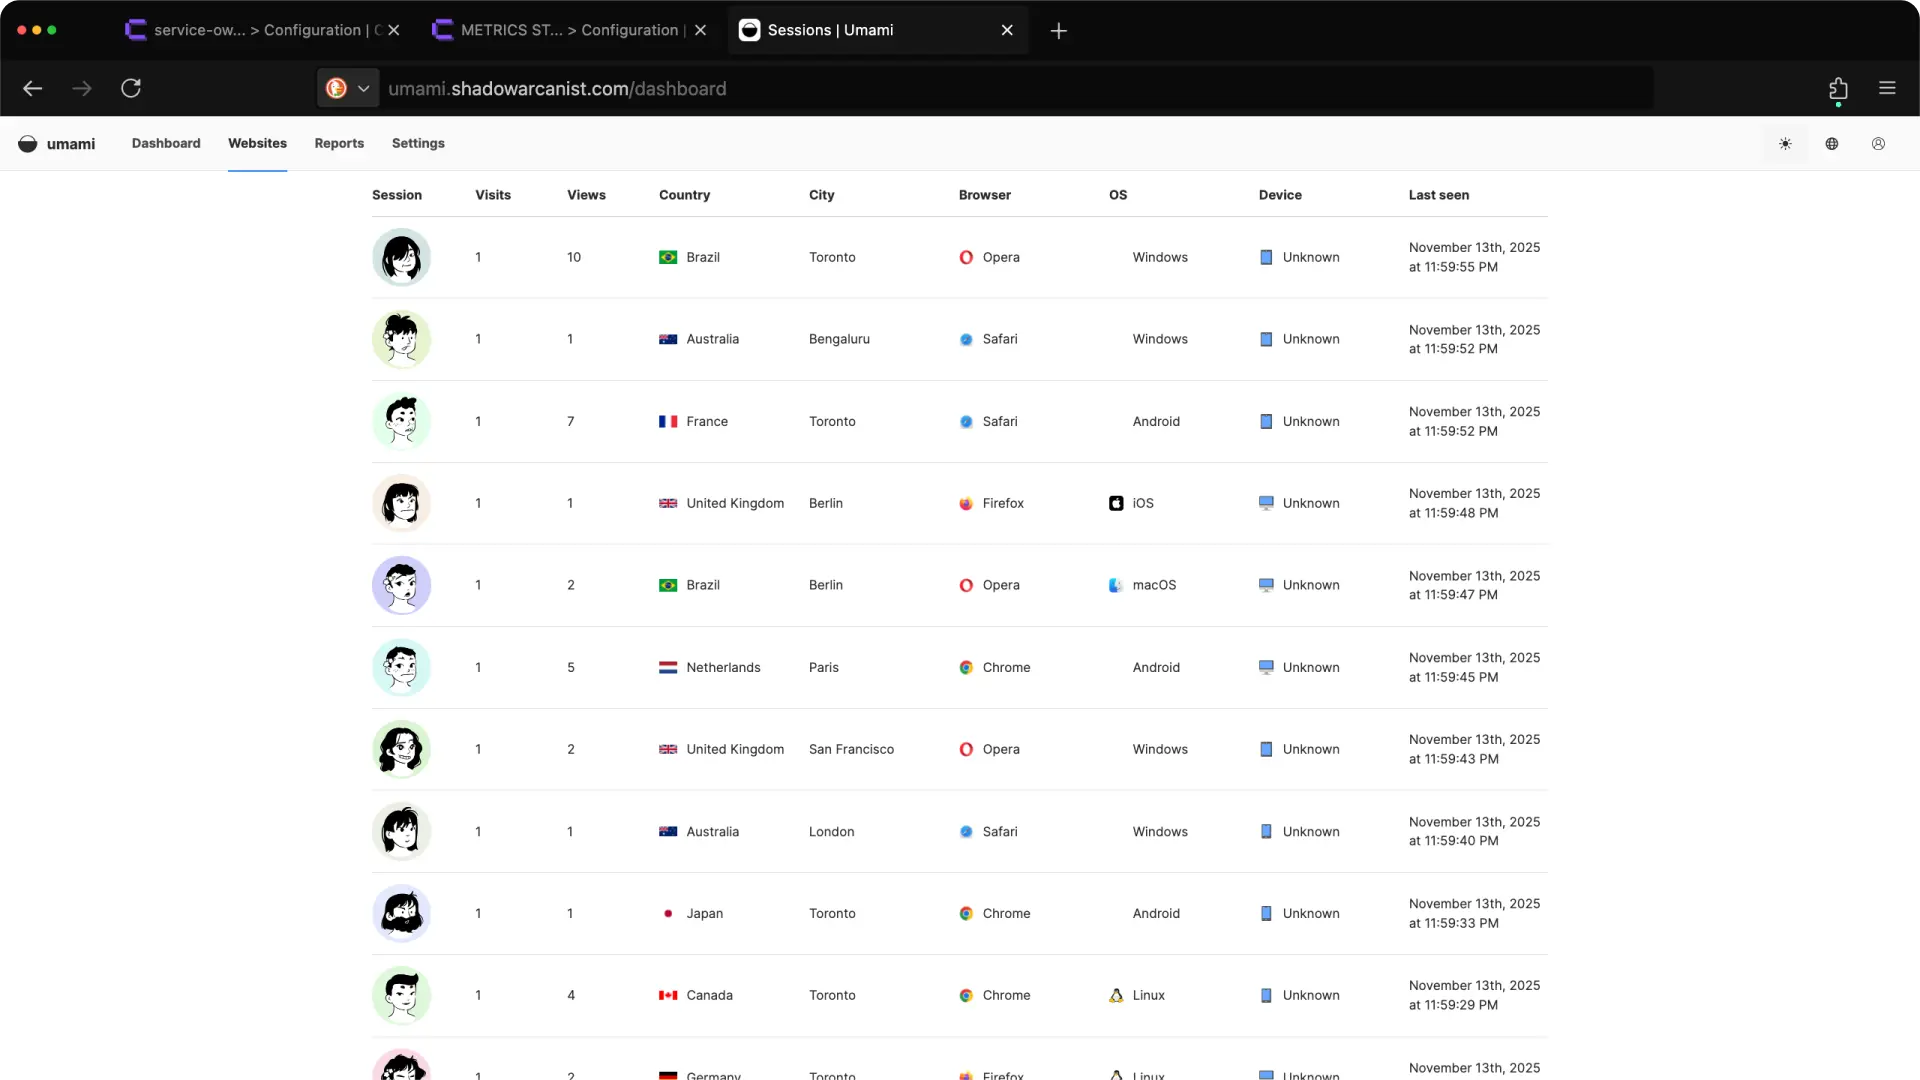Open the browser extensions puzzle icon
Screen dimensions: 1920x1080
coord(1838,89)
